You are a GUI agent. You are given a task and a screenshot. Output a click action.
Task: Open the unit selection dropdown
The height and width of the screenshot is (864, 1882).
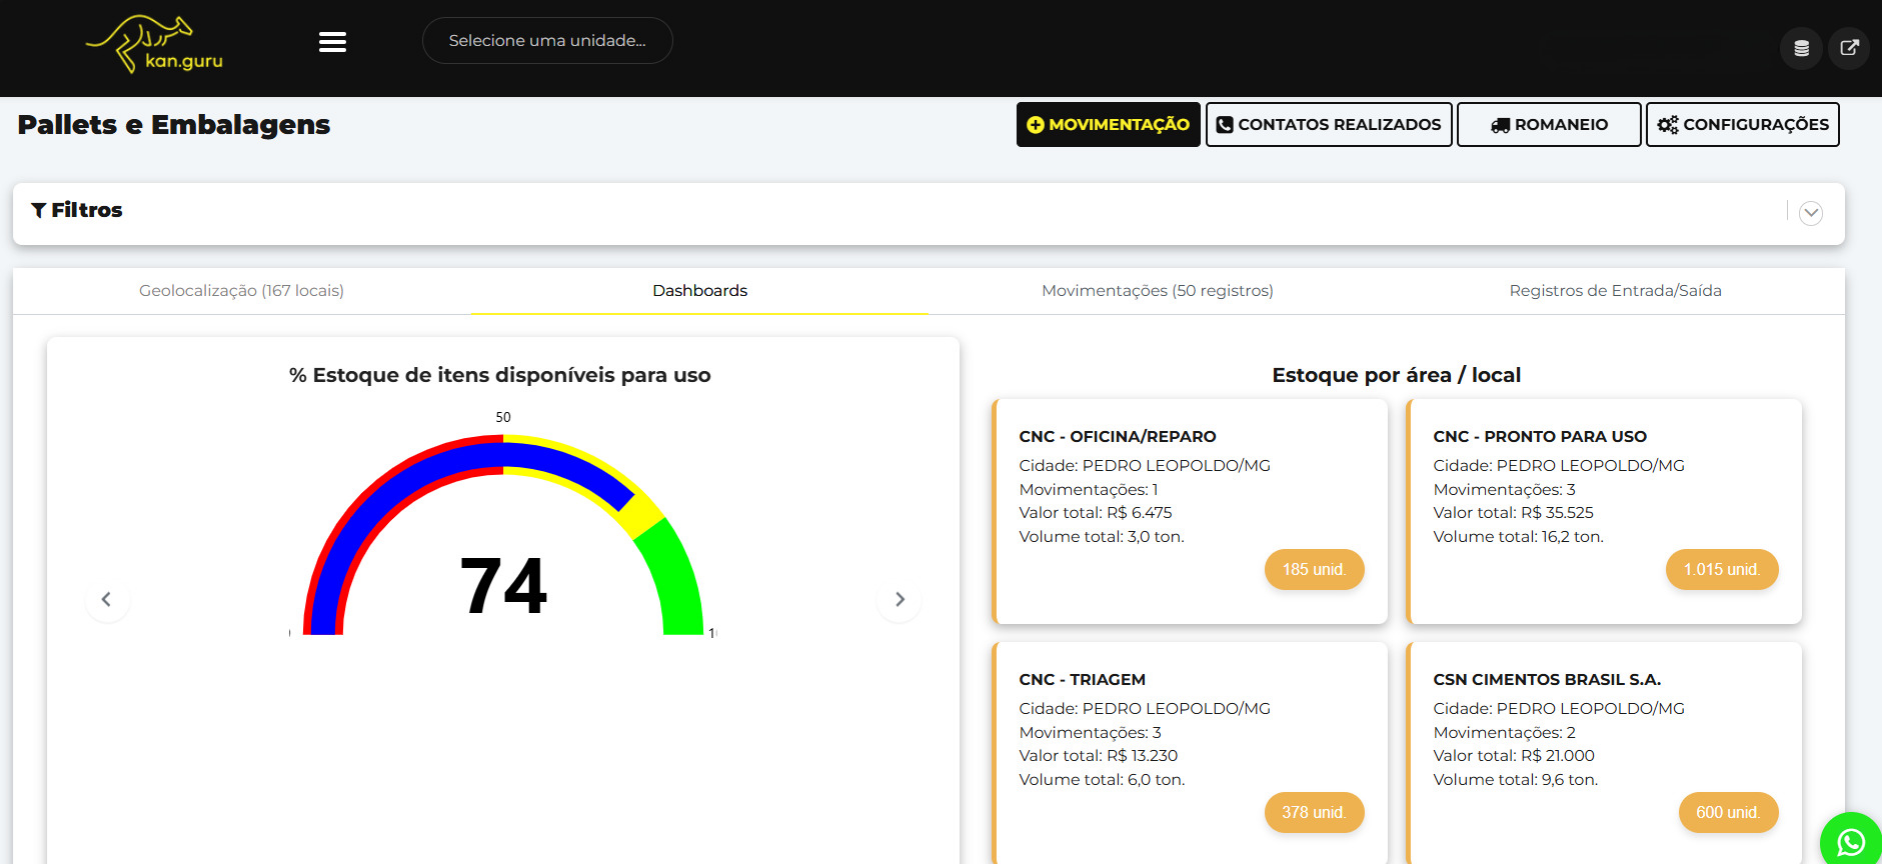(x=547, y=41)
